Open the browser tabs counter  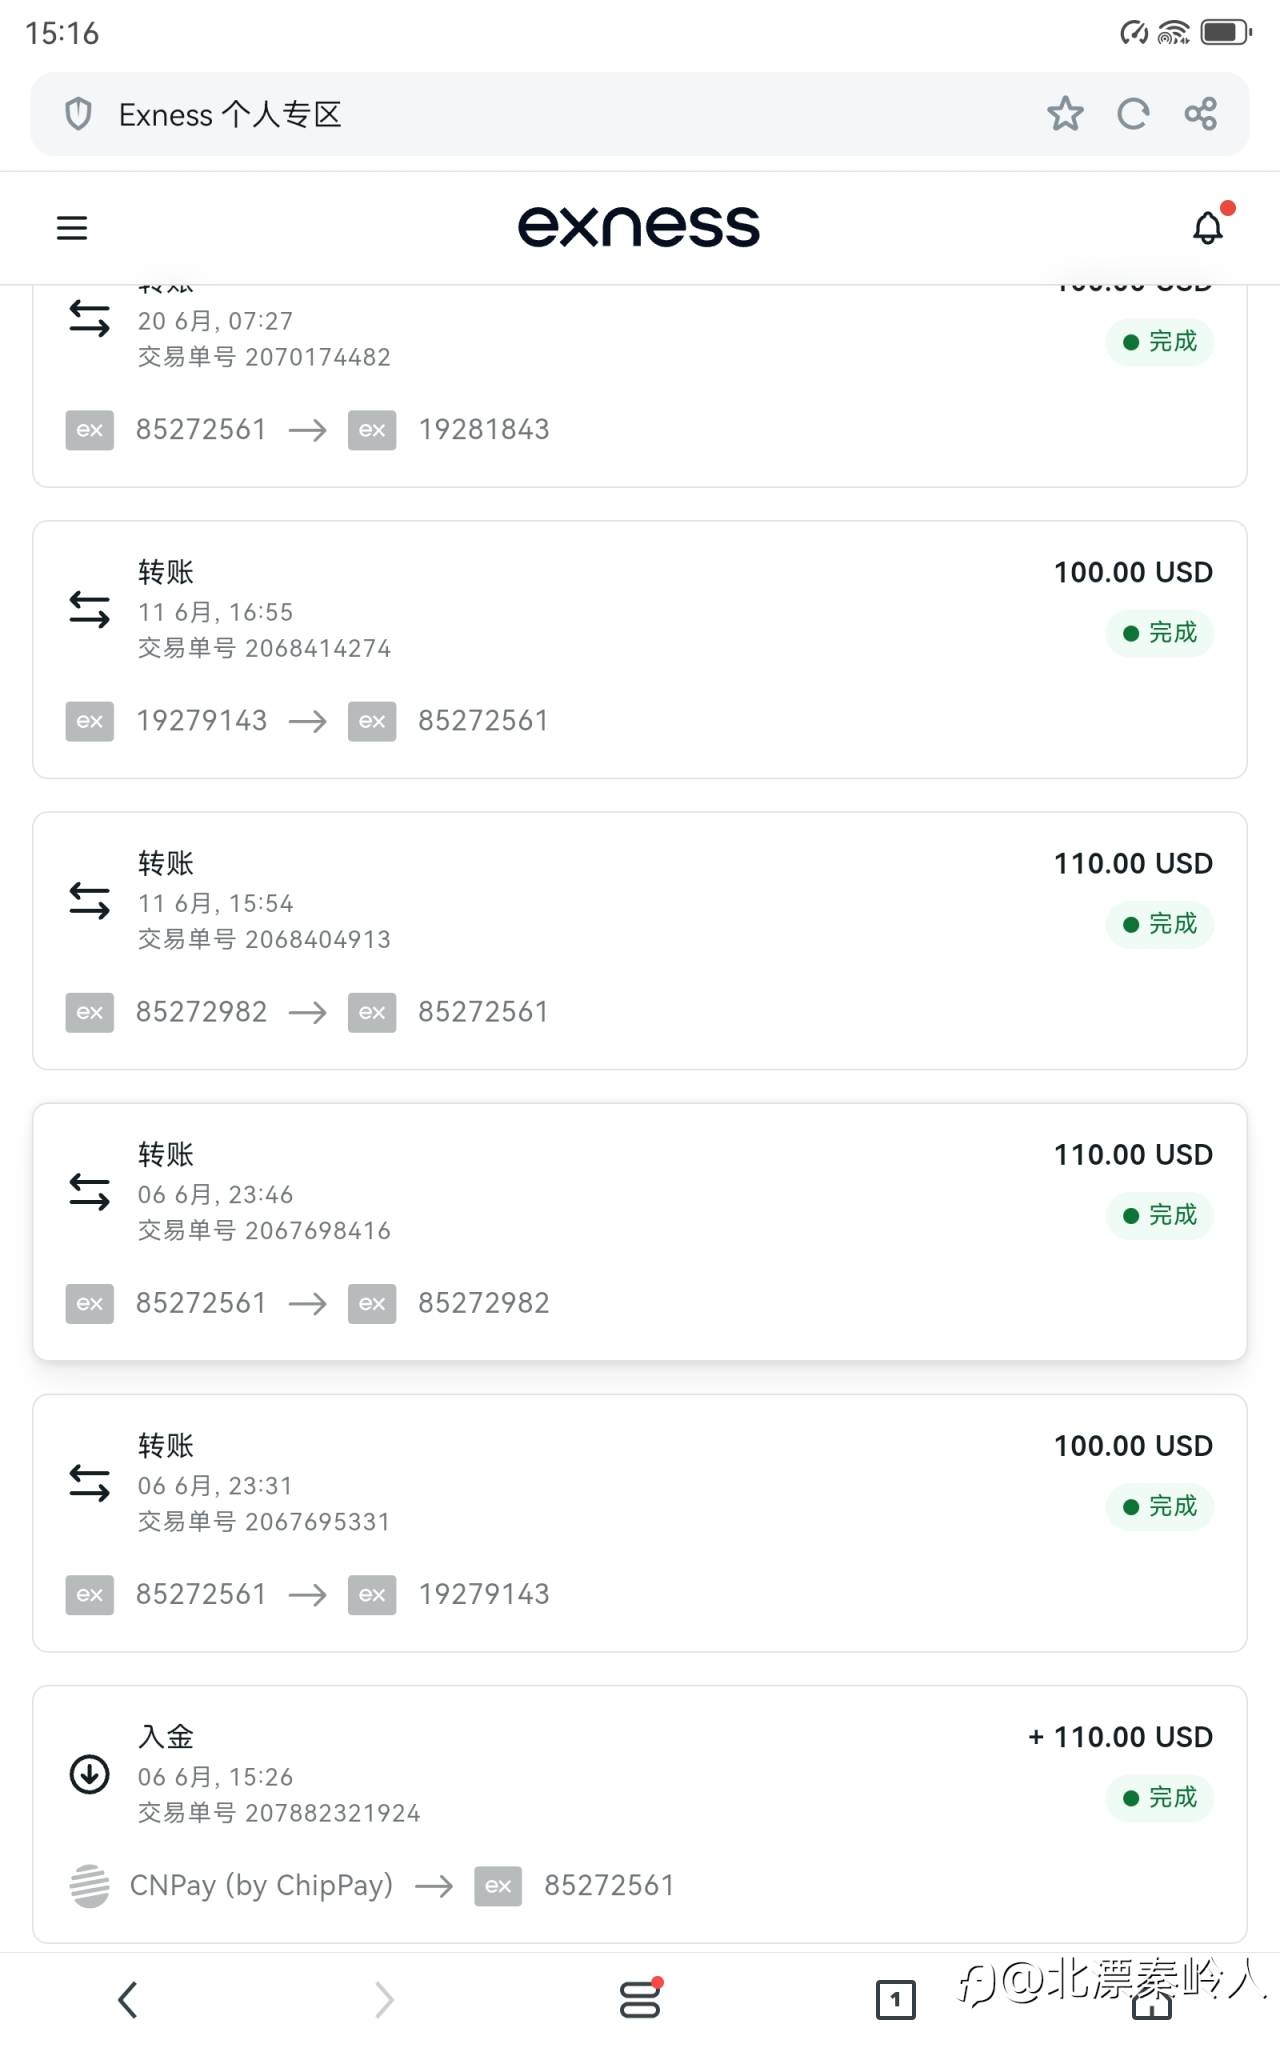click(895, 2000)
